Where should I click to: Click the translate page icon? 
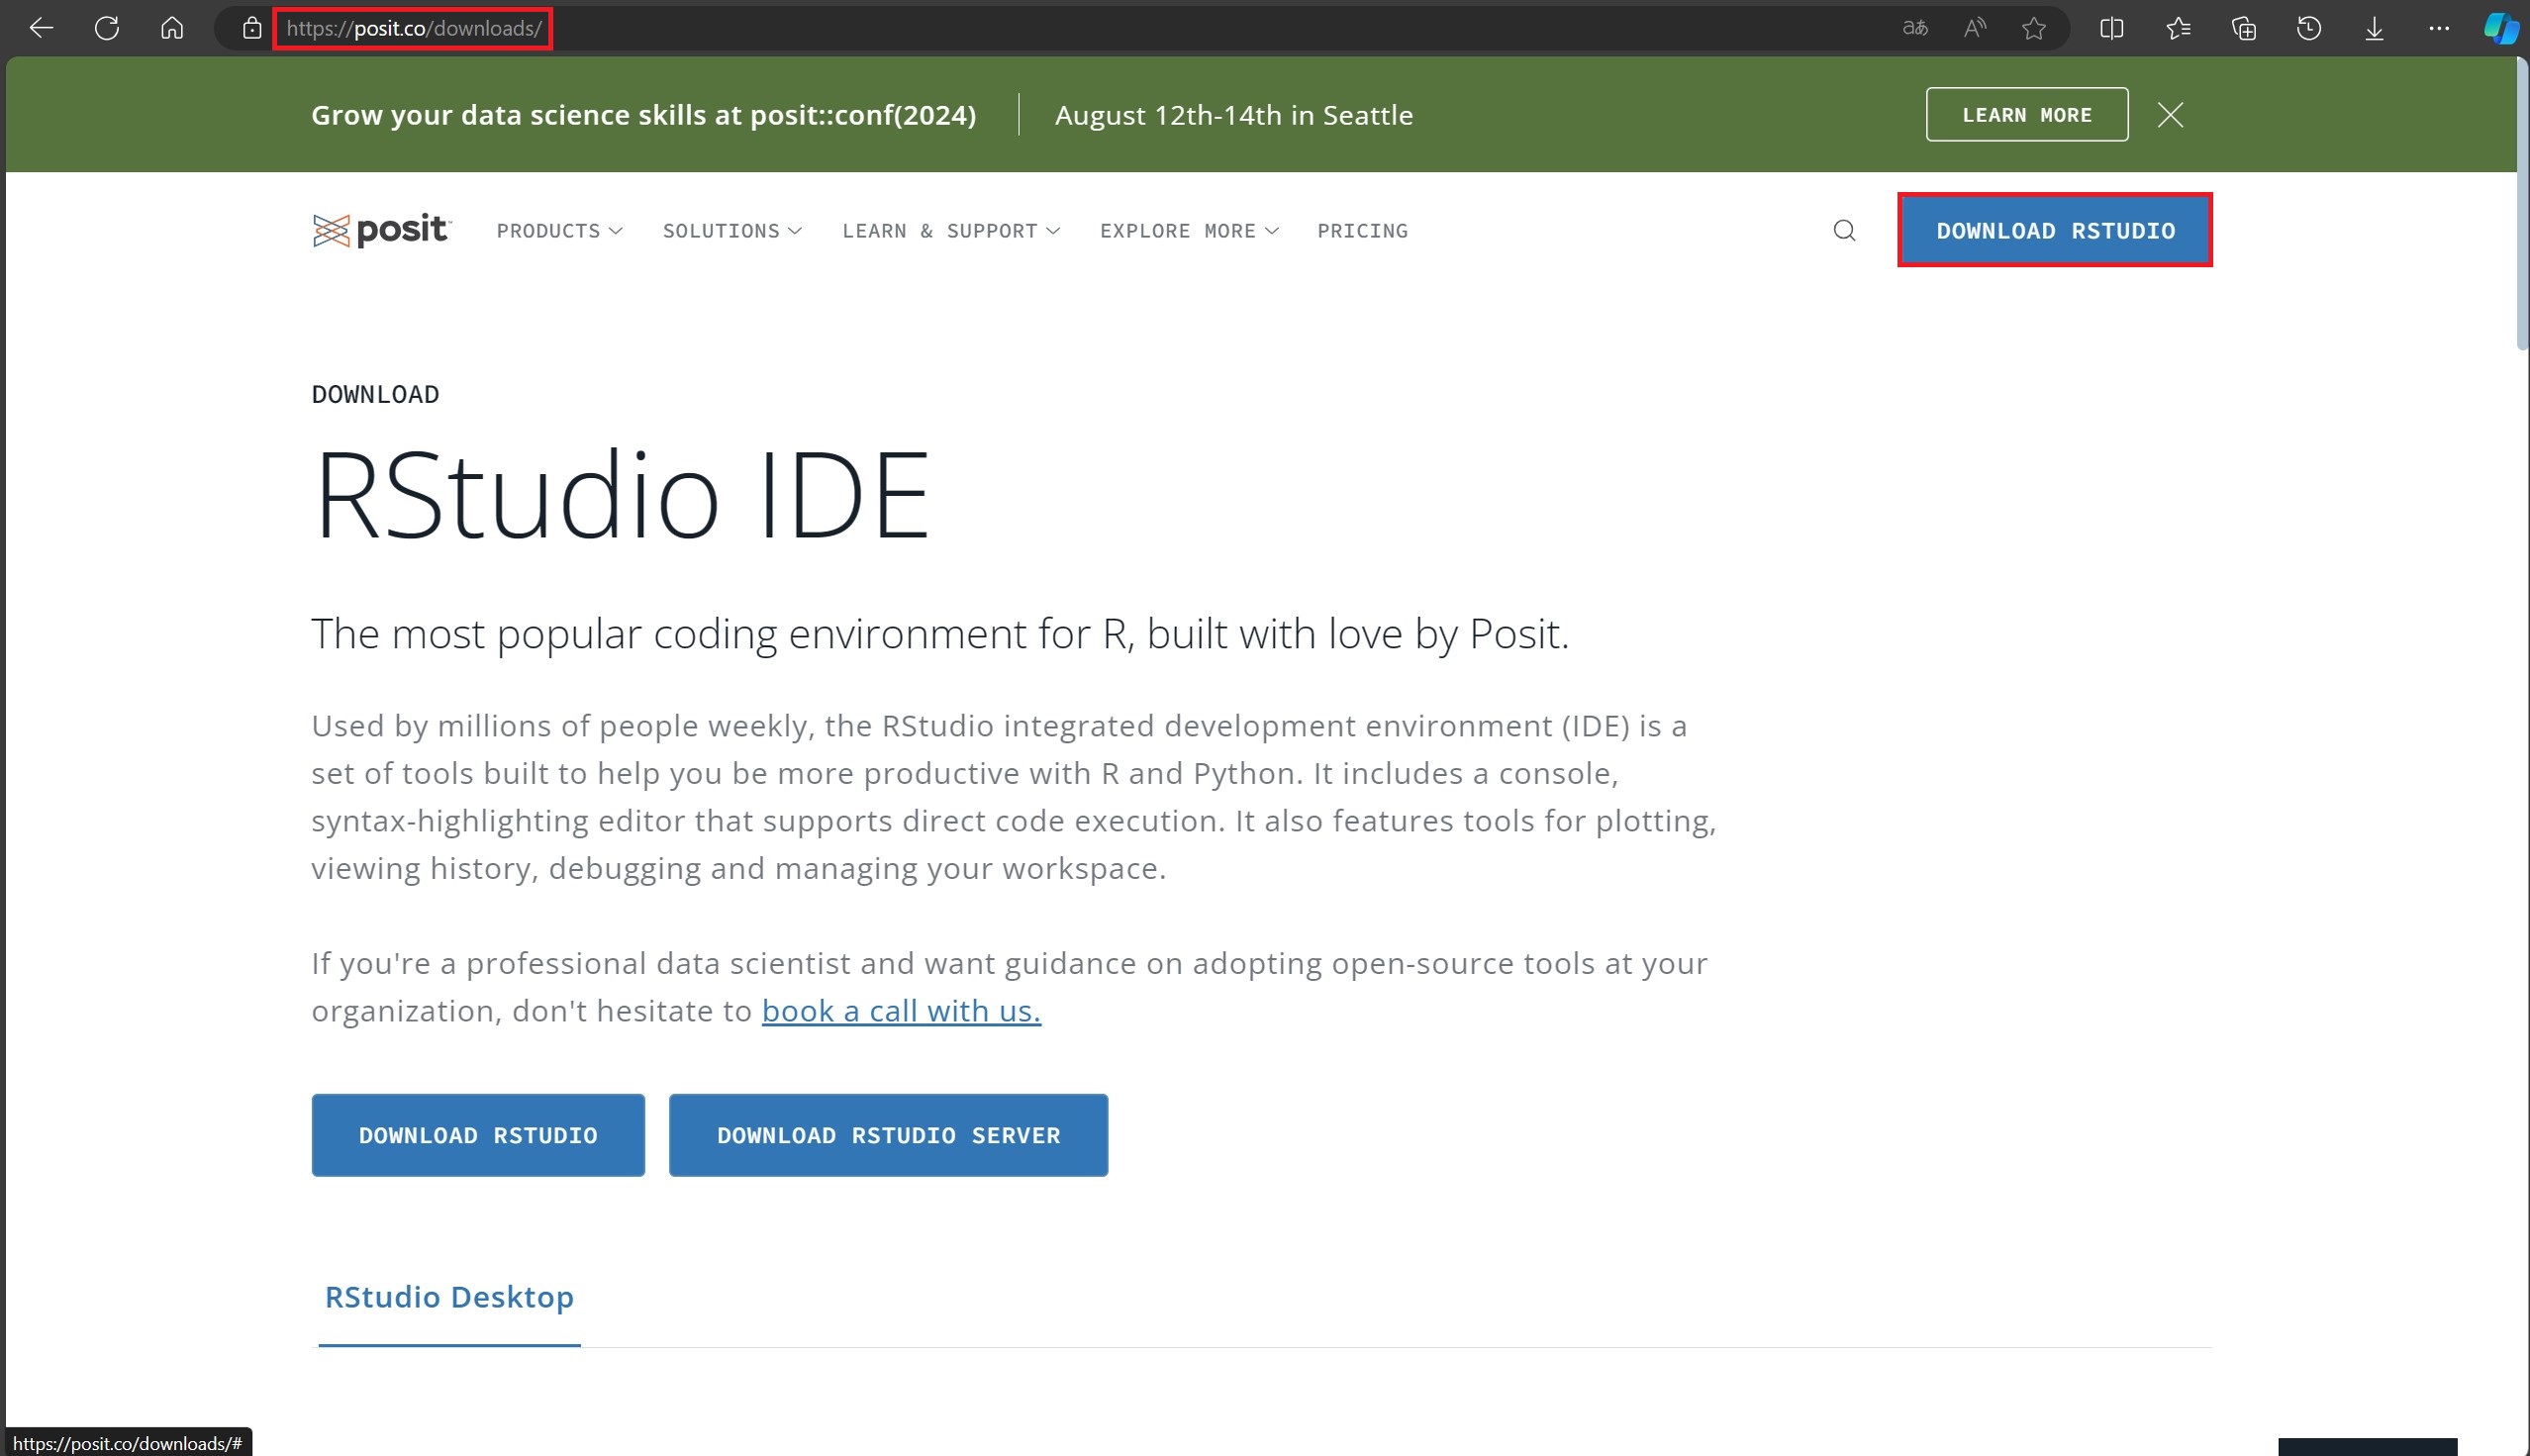coord(1915,28)
